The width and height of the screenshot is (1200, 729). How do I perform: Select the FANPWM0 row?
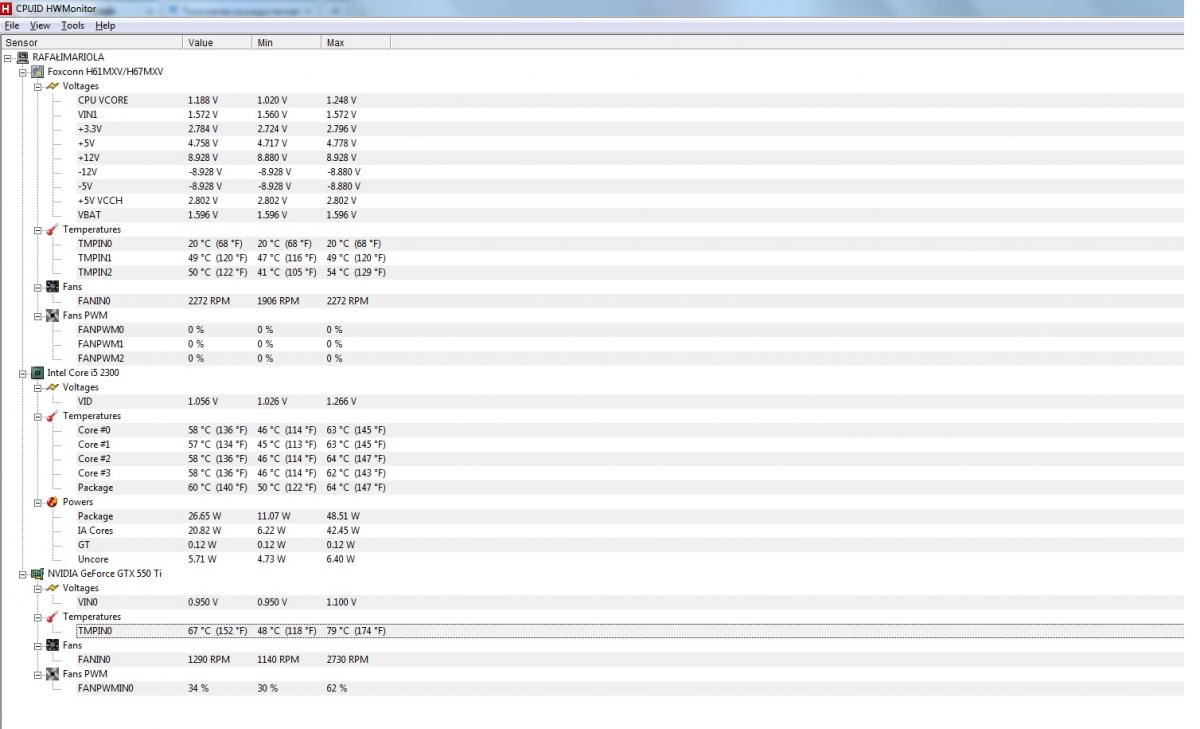point(630,329)
